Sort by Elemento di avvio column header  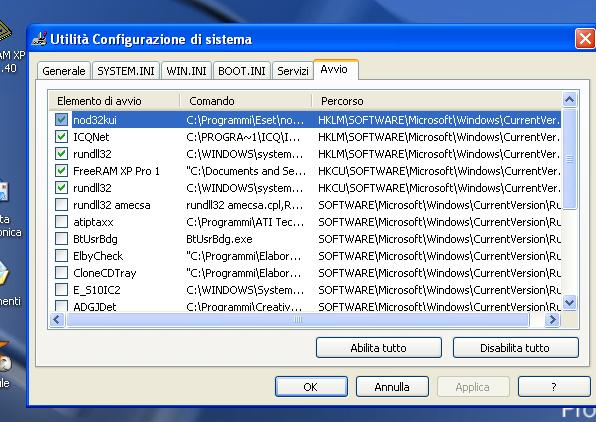[x=114, y=101]
